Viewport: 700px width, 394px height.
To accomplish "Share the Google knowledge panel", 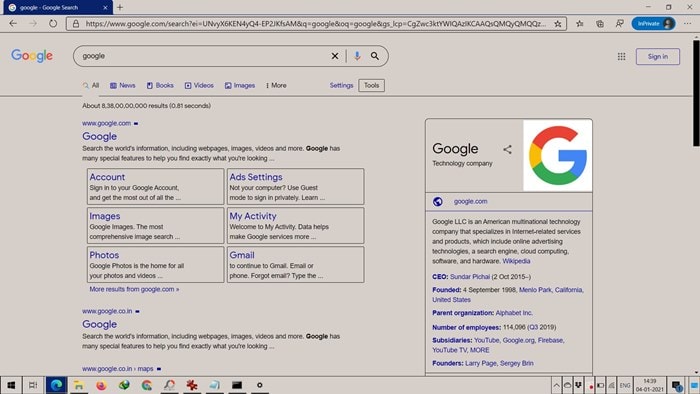I will 507,149.
